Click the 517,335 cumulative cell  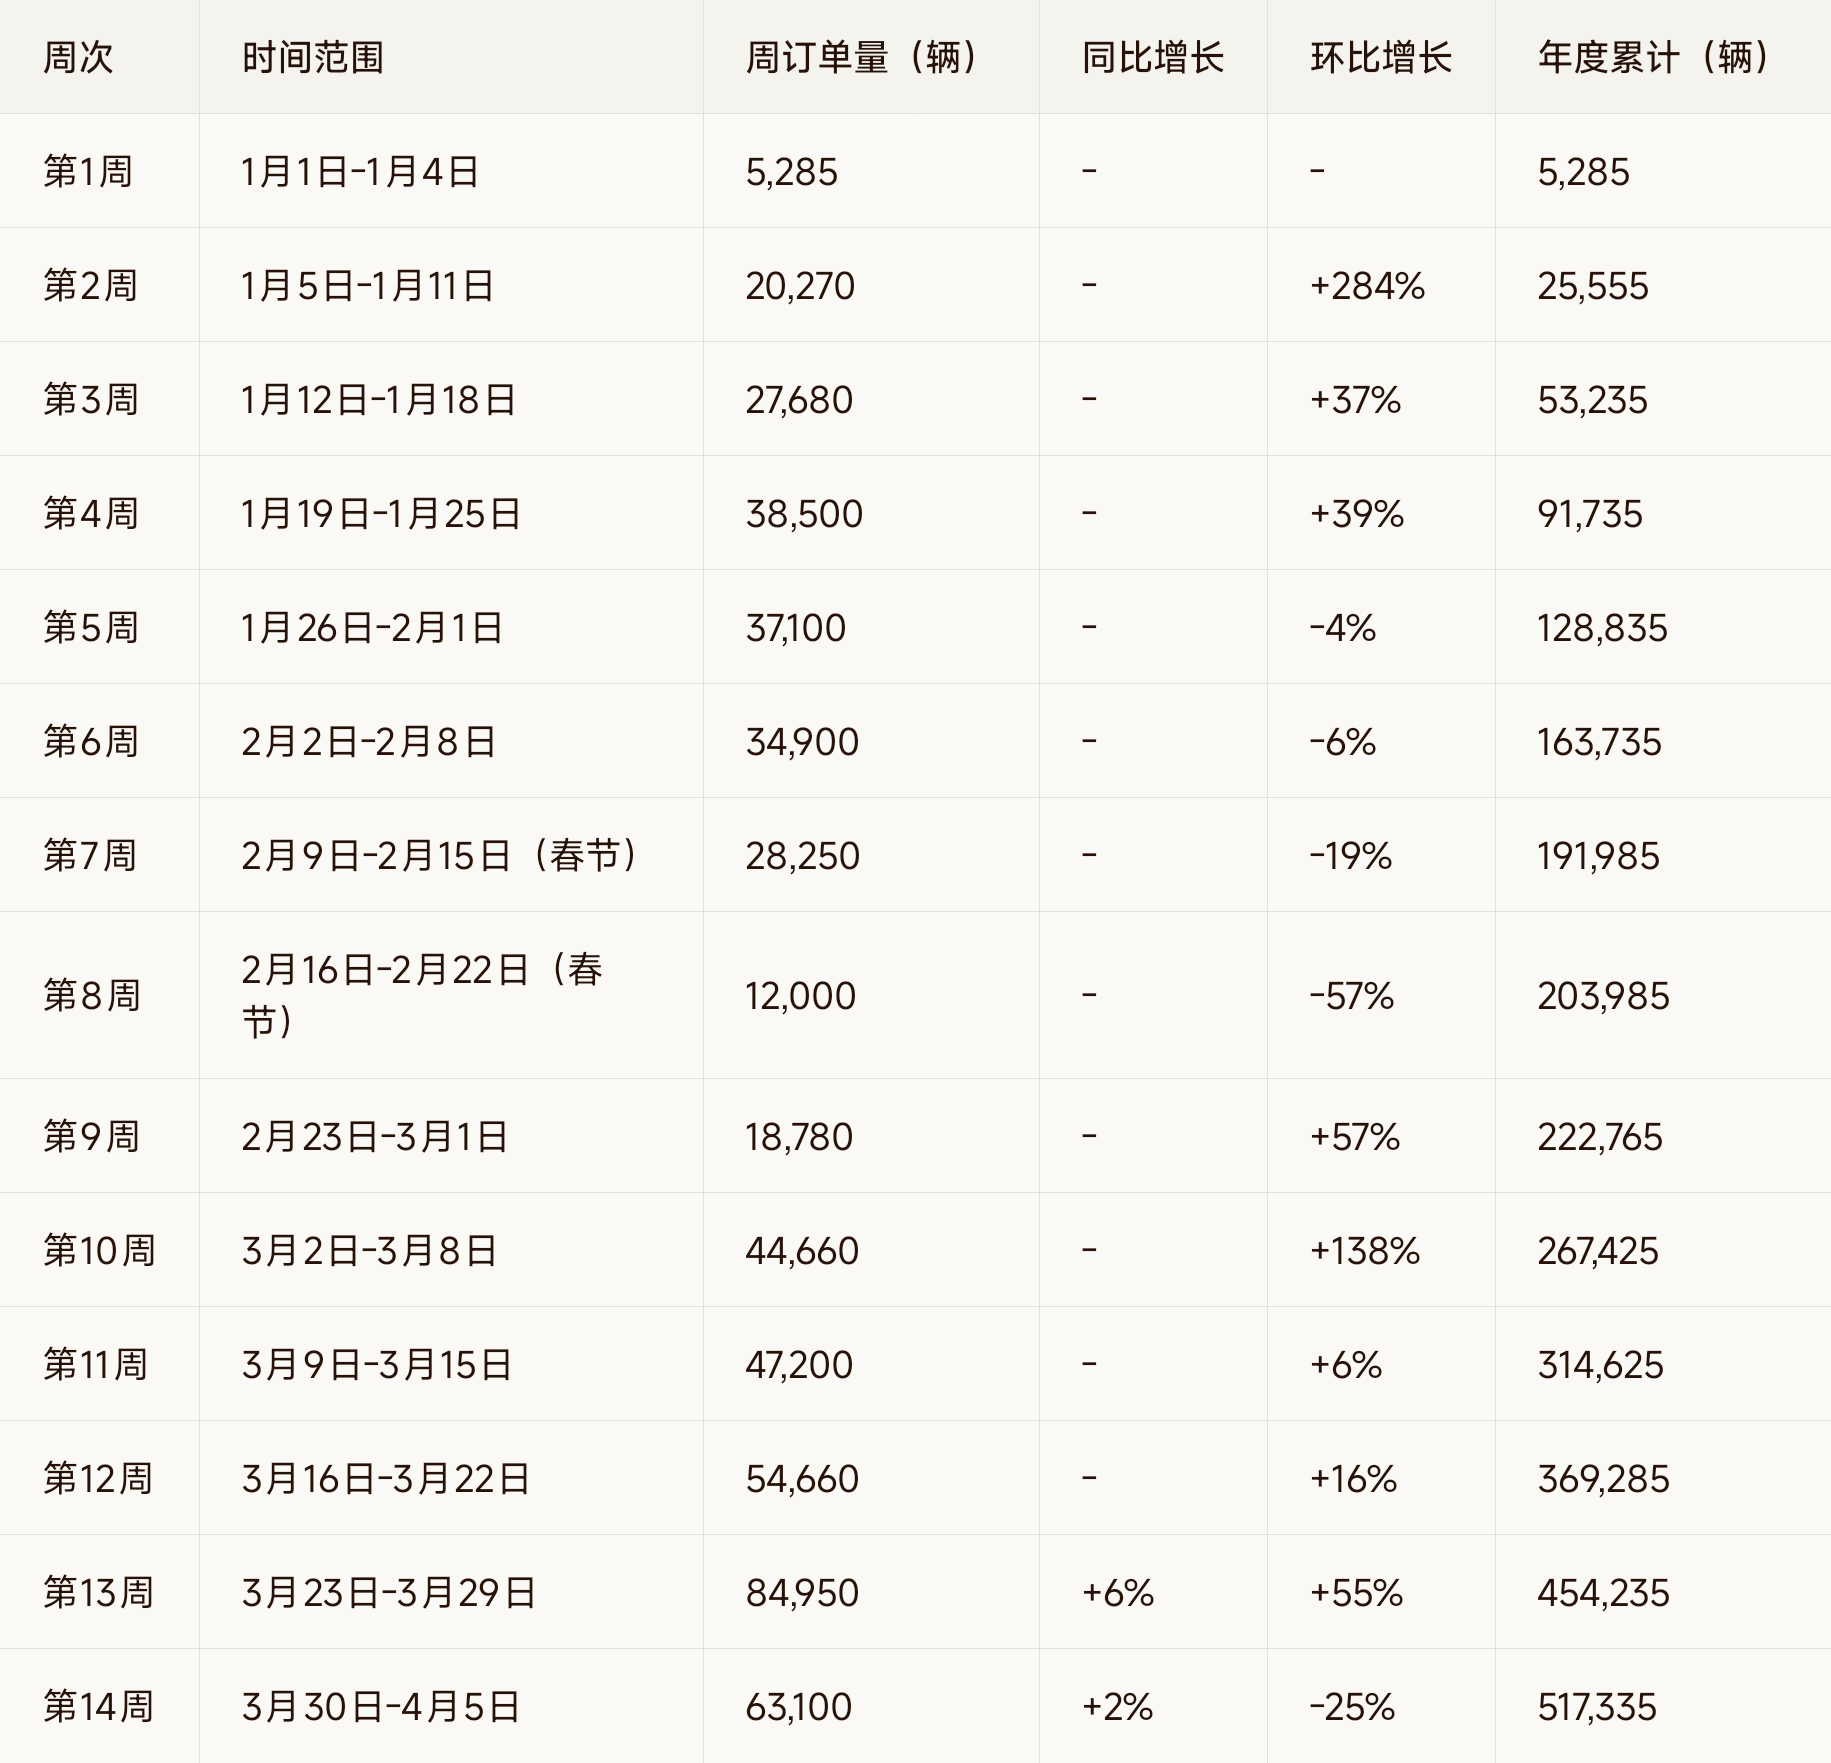click(1597, 1707)
